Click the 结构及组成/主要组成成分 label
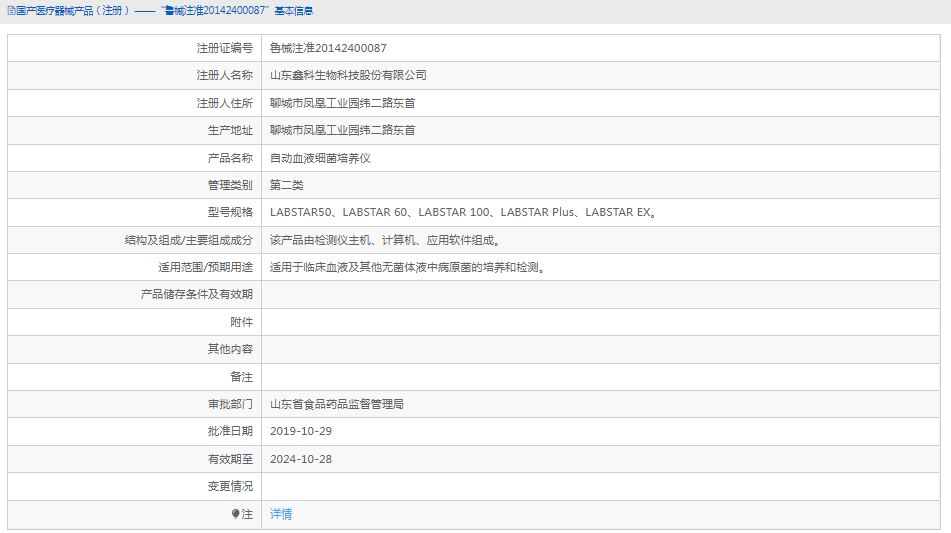 click(x=189, y=240)
